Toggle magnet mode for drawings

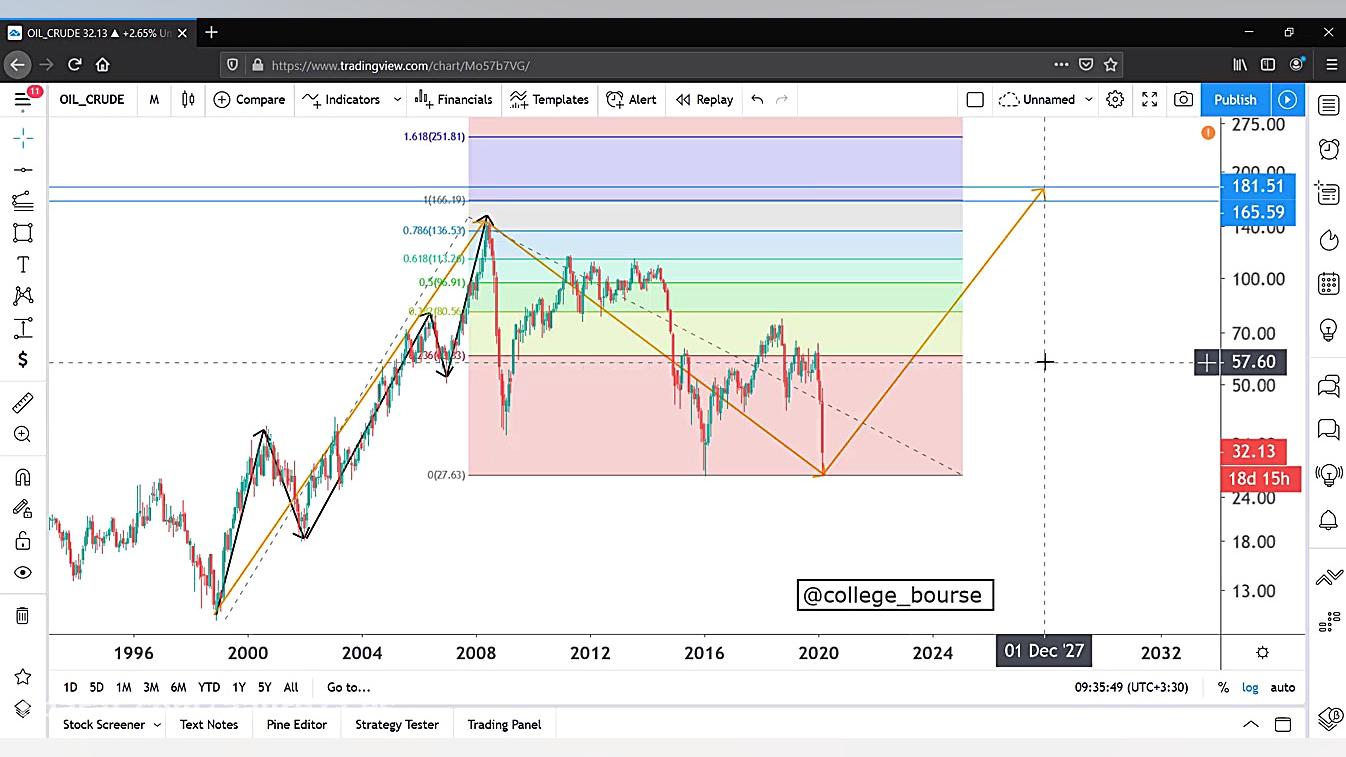tap(23, 477)
